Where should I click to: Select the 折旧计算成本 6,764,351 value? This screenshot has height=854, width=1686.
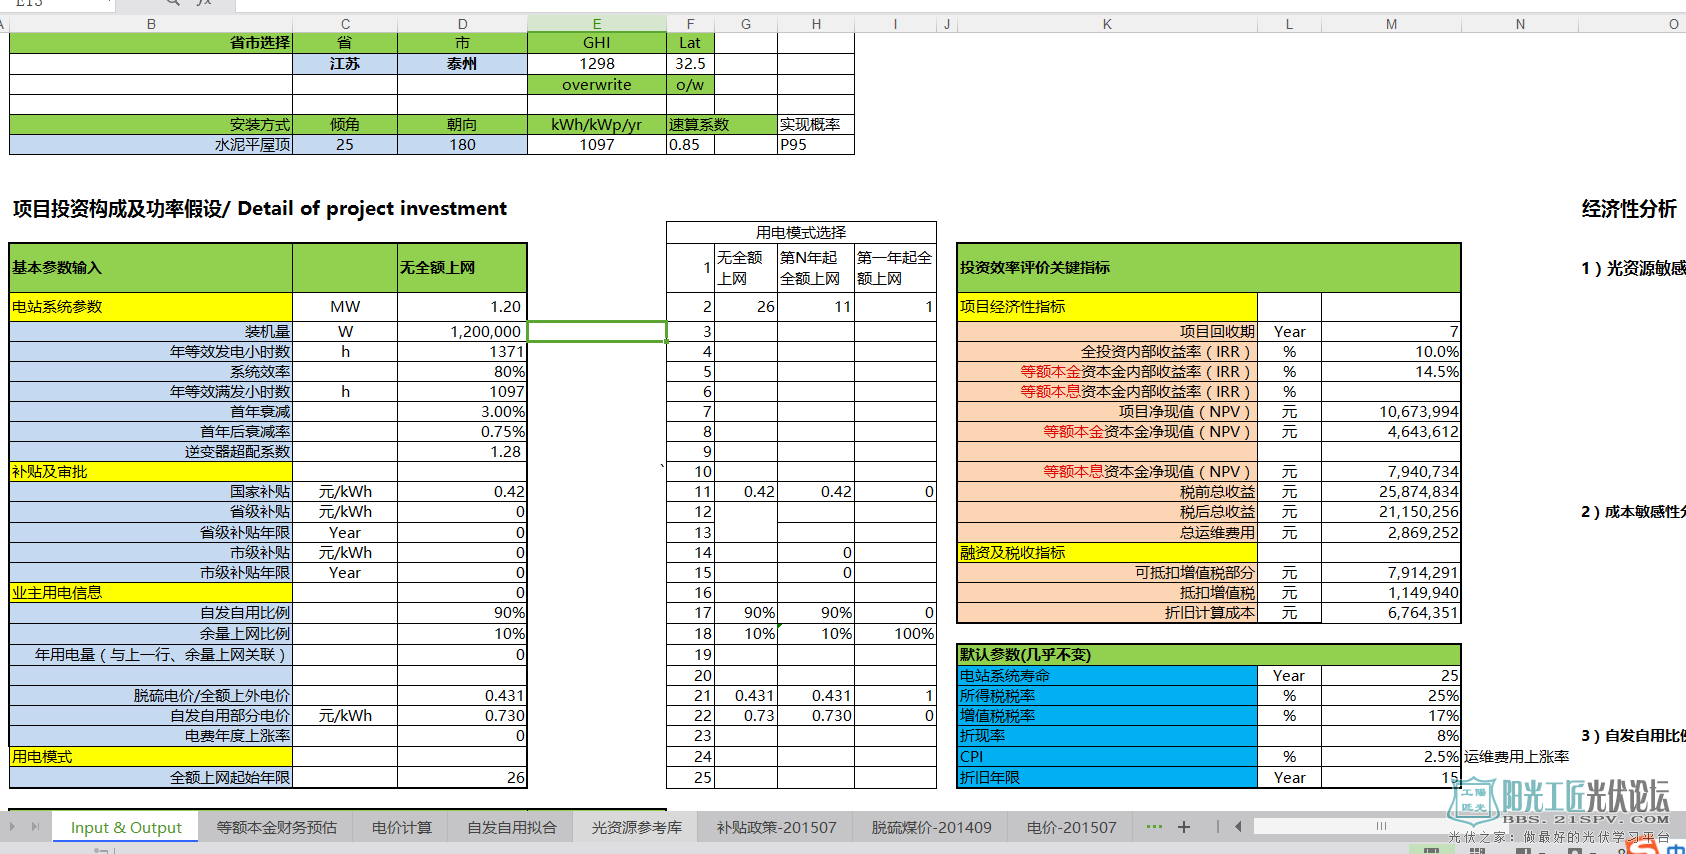click(x=1391, y=613)
